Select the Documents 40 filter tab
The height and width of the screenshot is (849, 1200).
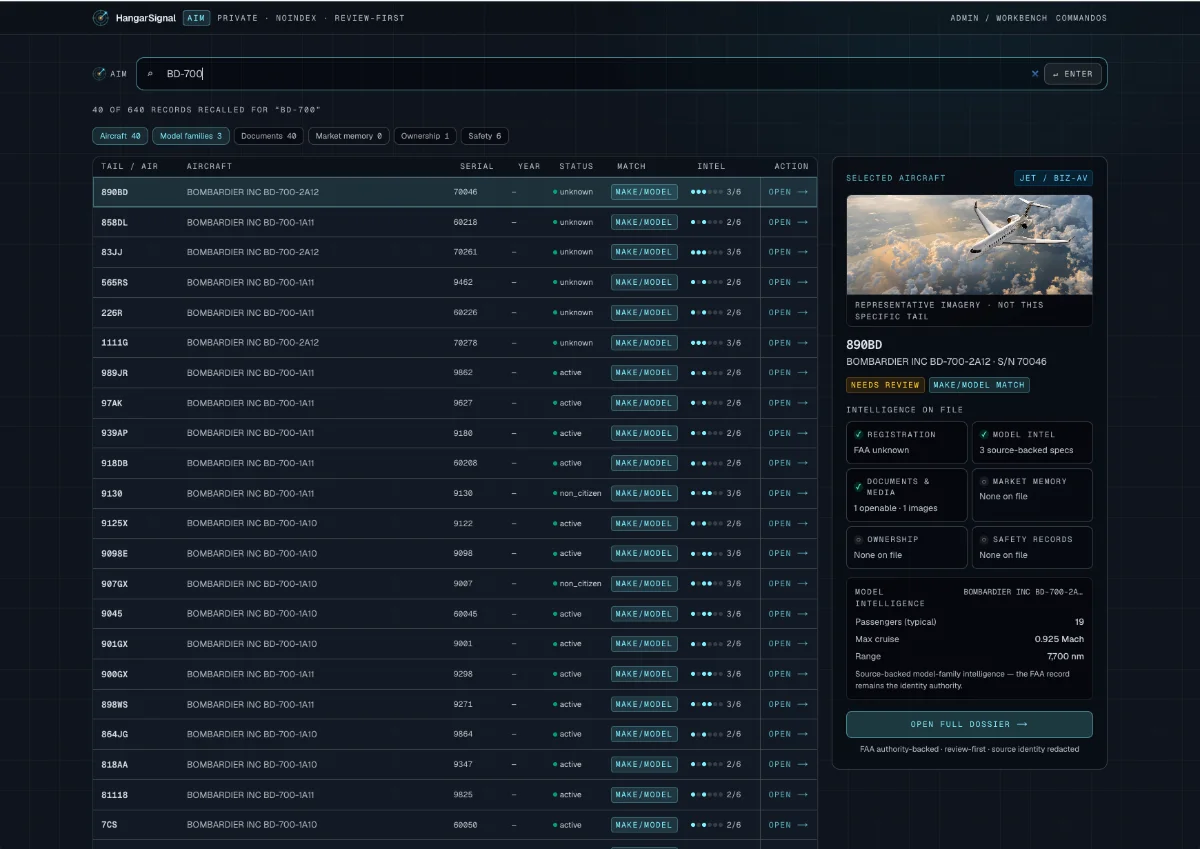pos(269,136)
